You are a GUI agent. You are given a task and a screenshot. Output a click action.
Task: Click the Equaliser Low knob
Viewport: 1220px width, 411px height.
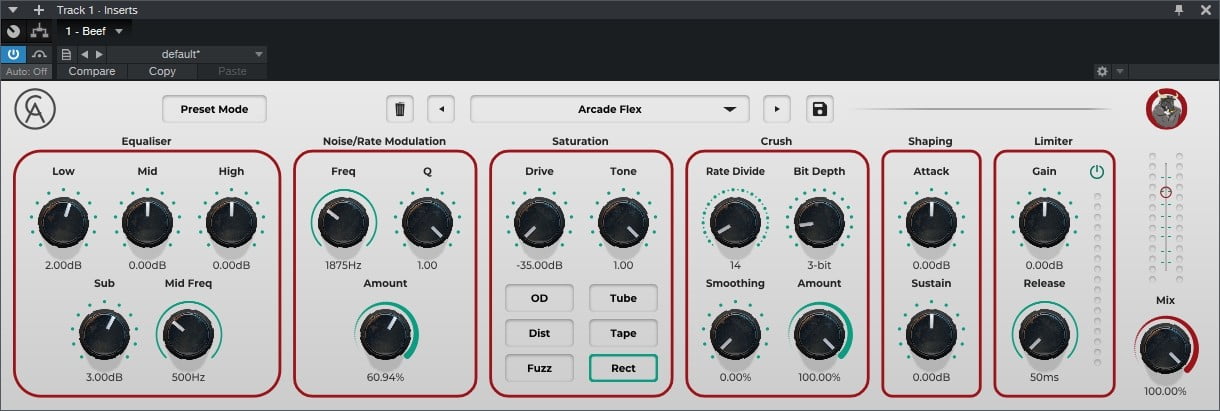[63, 220]
